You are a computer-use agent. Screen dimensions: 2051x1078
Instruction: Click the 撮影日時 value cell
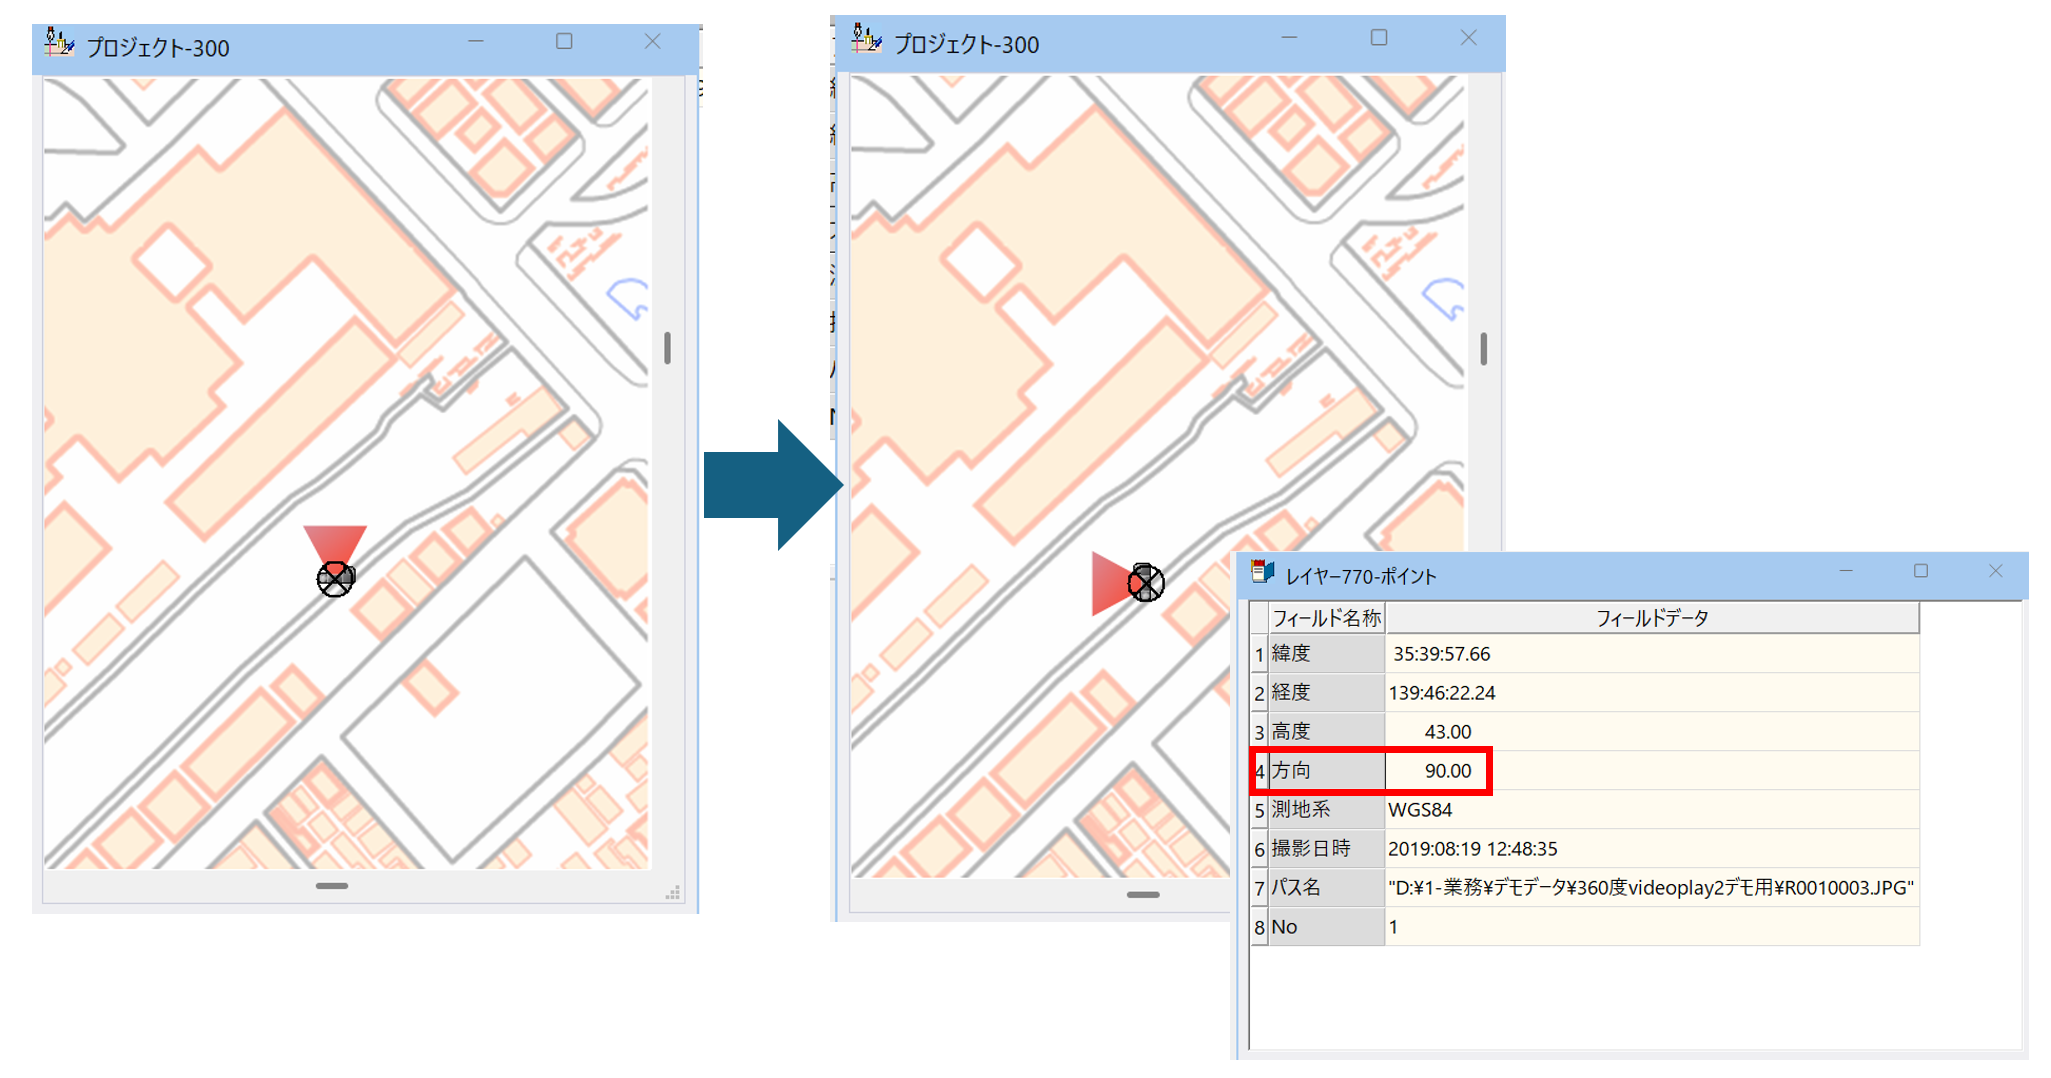point(1472,849)
